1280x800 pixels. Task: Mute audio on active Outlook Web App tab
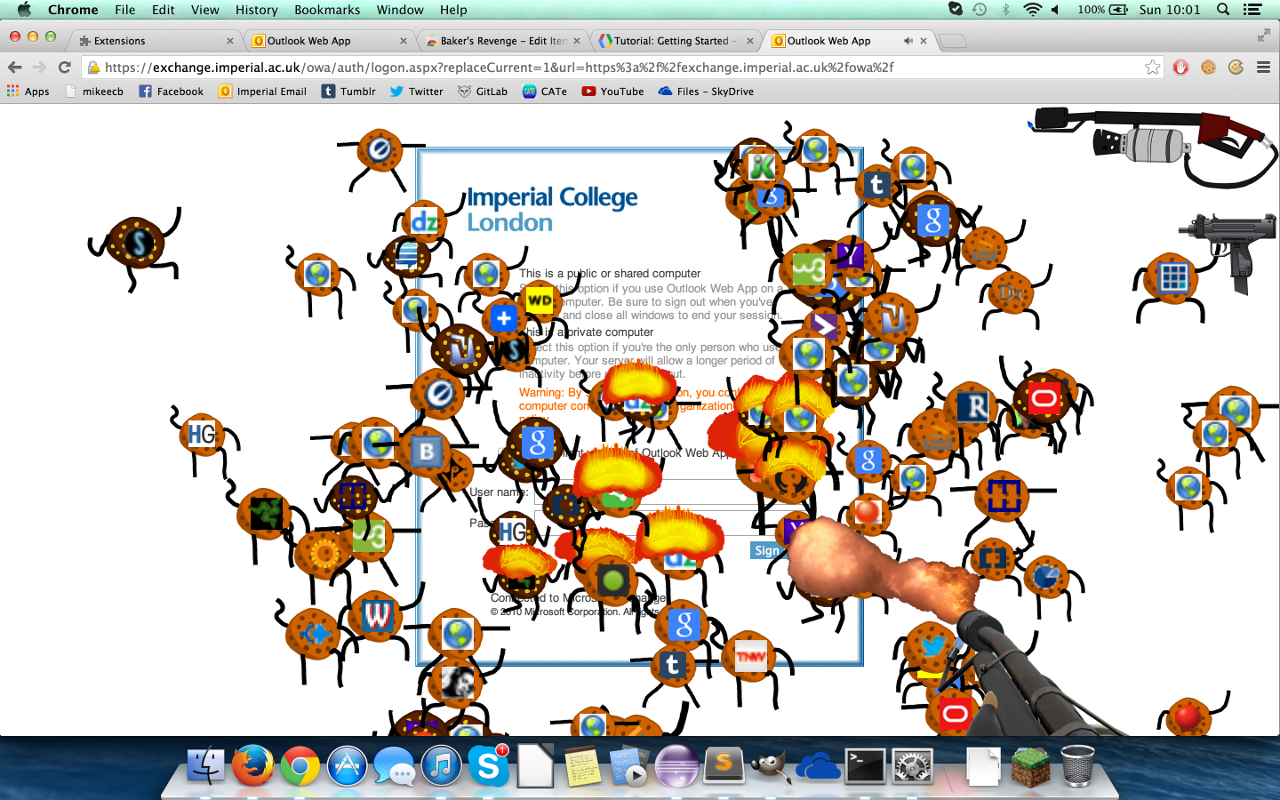tap(908, 41)
